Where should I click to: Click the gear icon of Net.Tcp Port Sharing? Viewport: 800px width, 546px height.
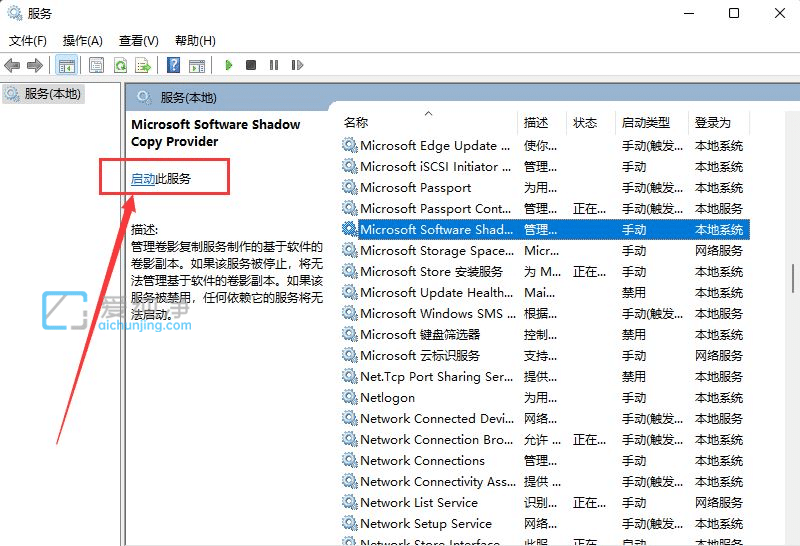click(x=349, y=376)
